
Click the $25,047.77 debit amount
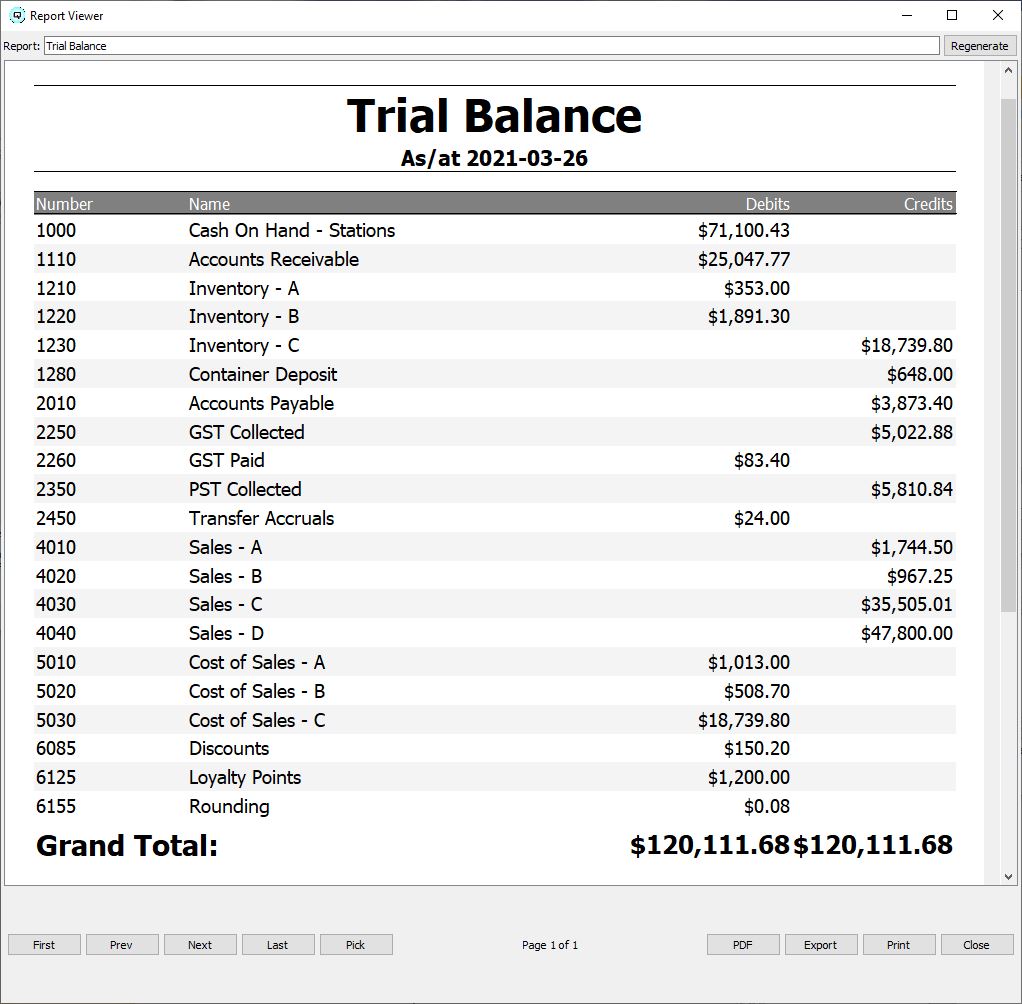(744, 259)
